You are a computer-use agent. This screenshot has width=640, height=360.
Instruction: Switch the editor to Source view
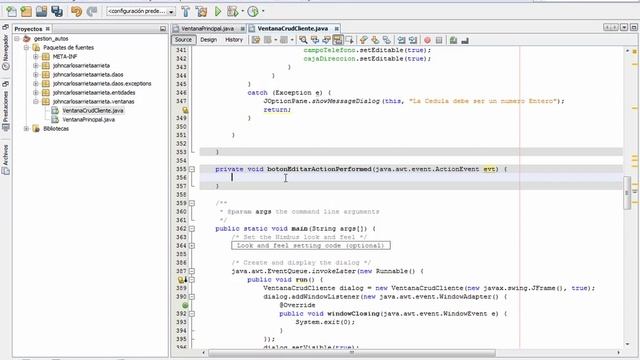pyautogui.click(x=183, y=40)
